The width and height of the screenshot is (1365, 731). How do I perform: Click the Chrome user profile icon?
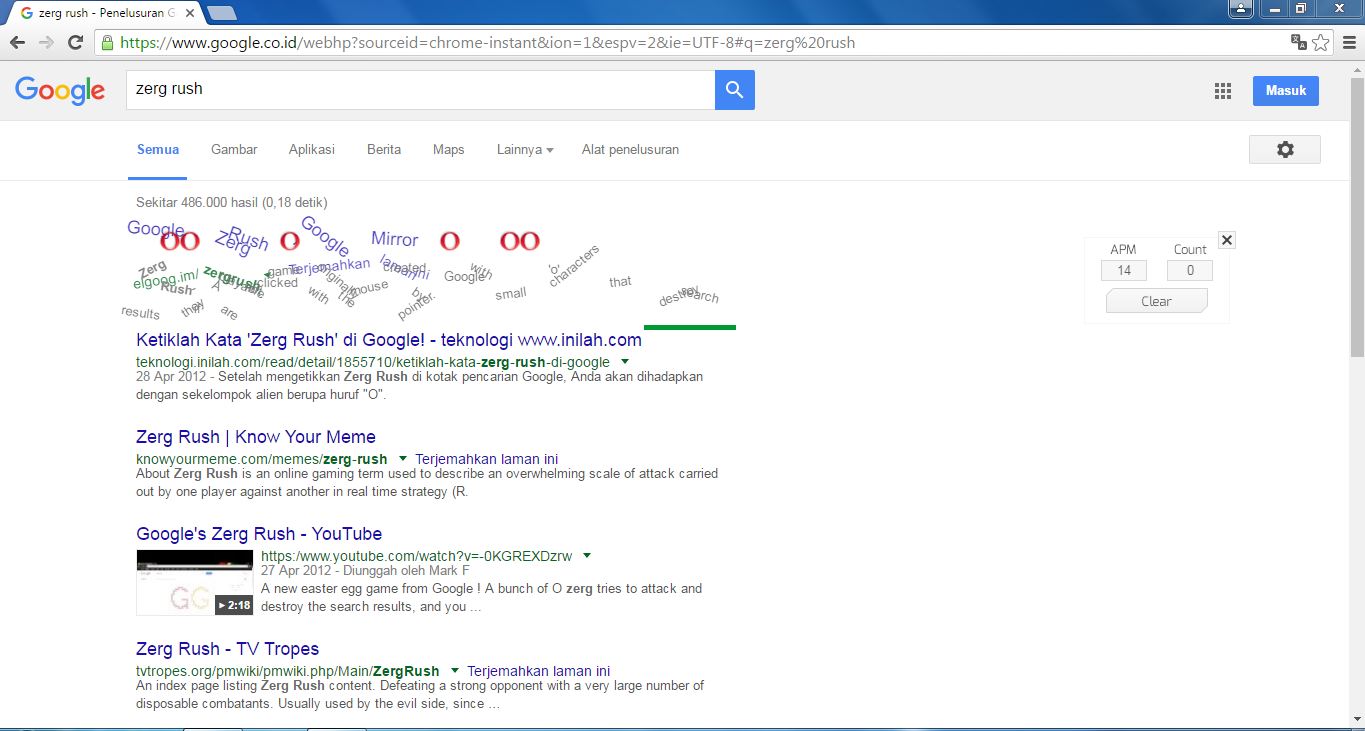[1241, 9]
